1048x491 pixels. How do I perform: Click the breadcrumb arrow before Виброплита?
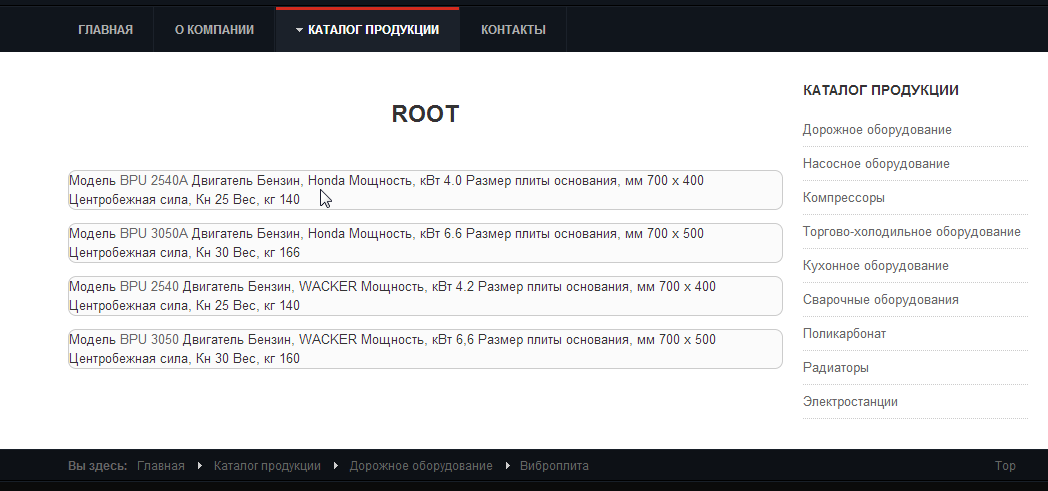pos(507,466)
